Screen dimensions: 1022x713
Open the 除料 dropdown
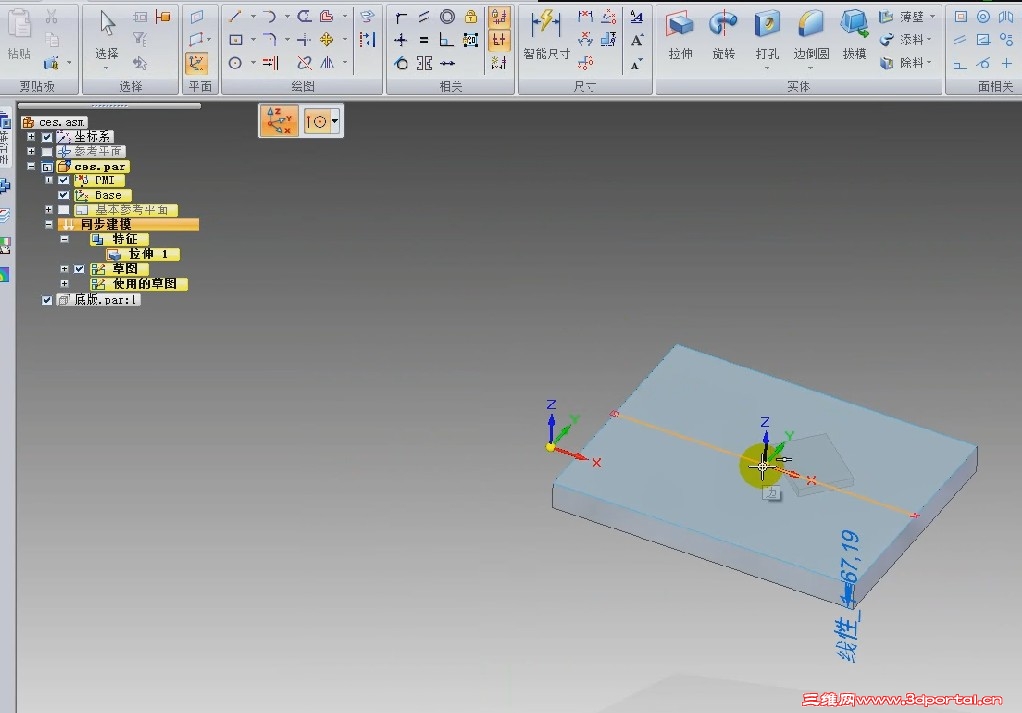click(929, 63)
